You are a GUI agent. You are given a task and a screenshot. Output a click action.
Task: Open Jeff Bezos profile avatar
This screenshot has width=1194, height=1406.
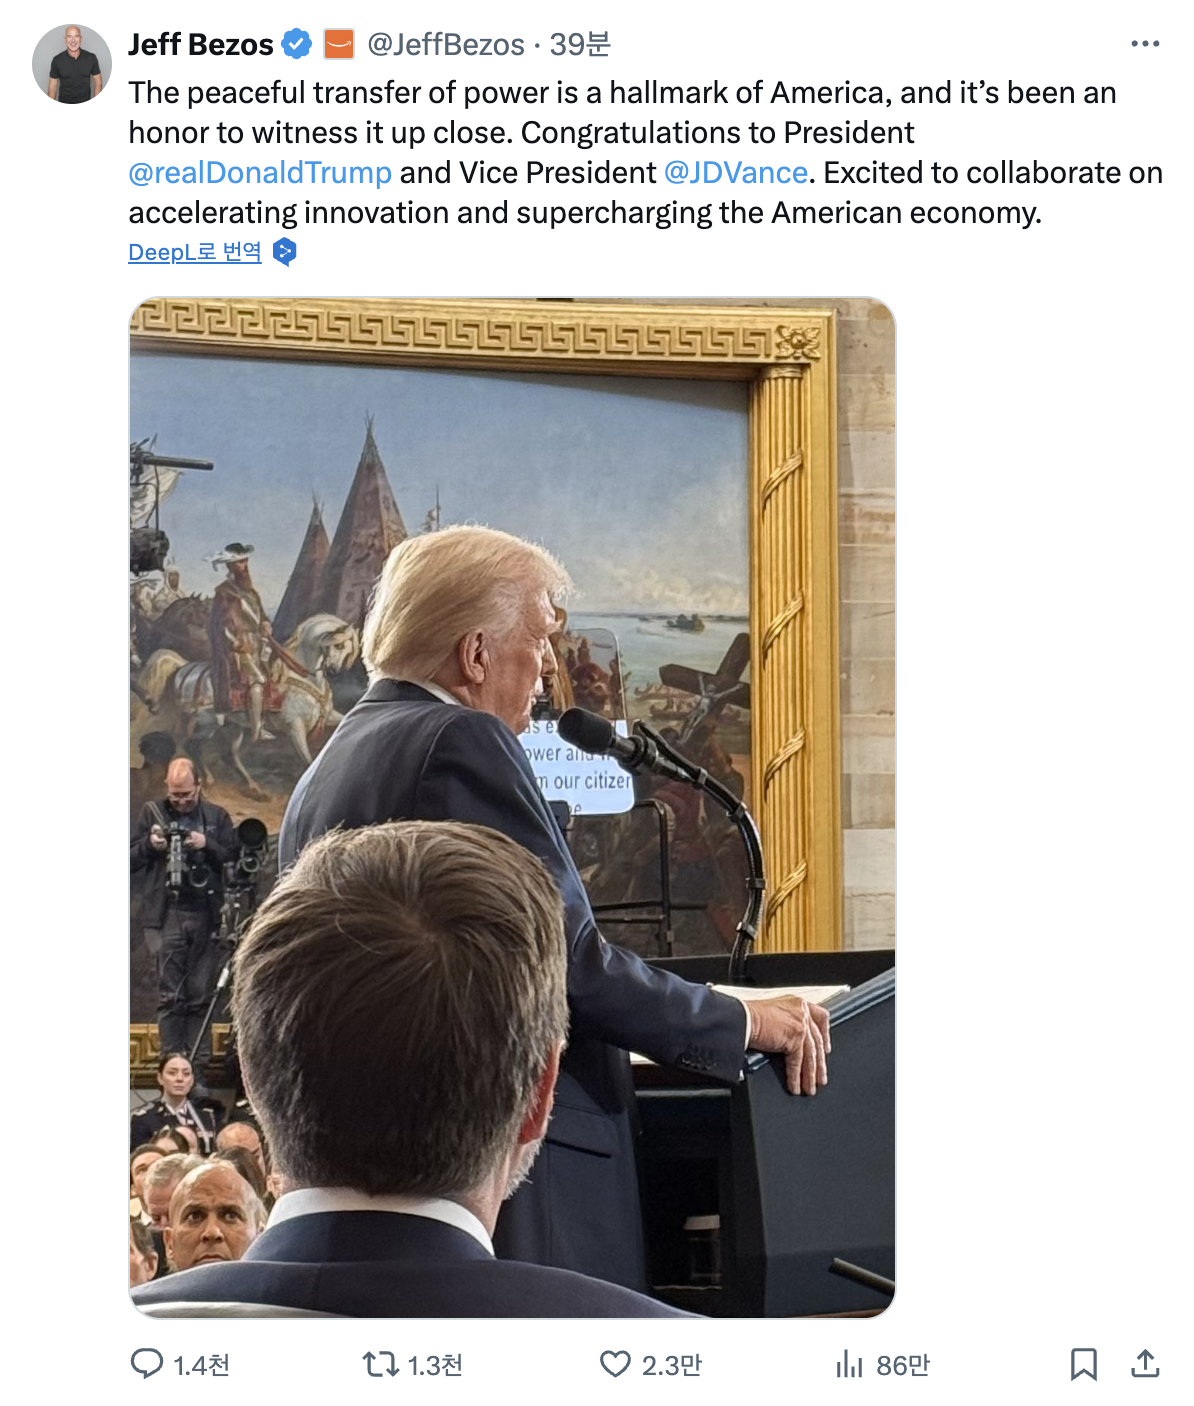pos(71,64)
